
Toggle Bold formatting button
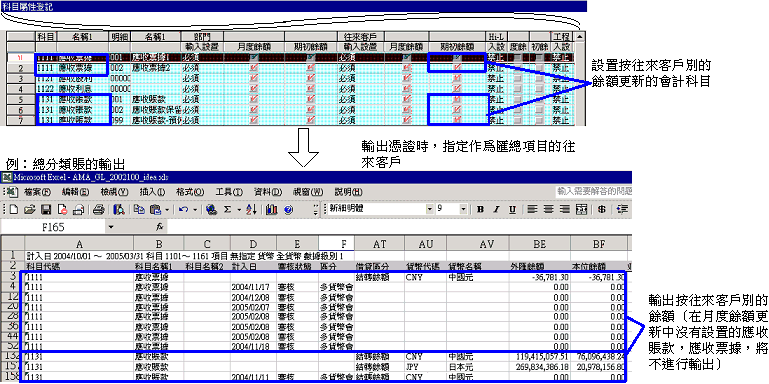tap(481, 209)
